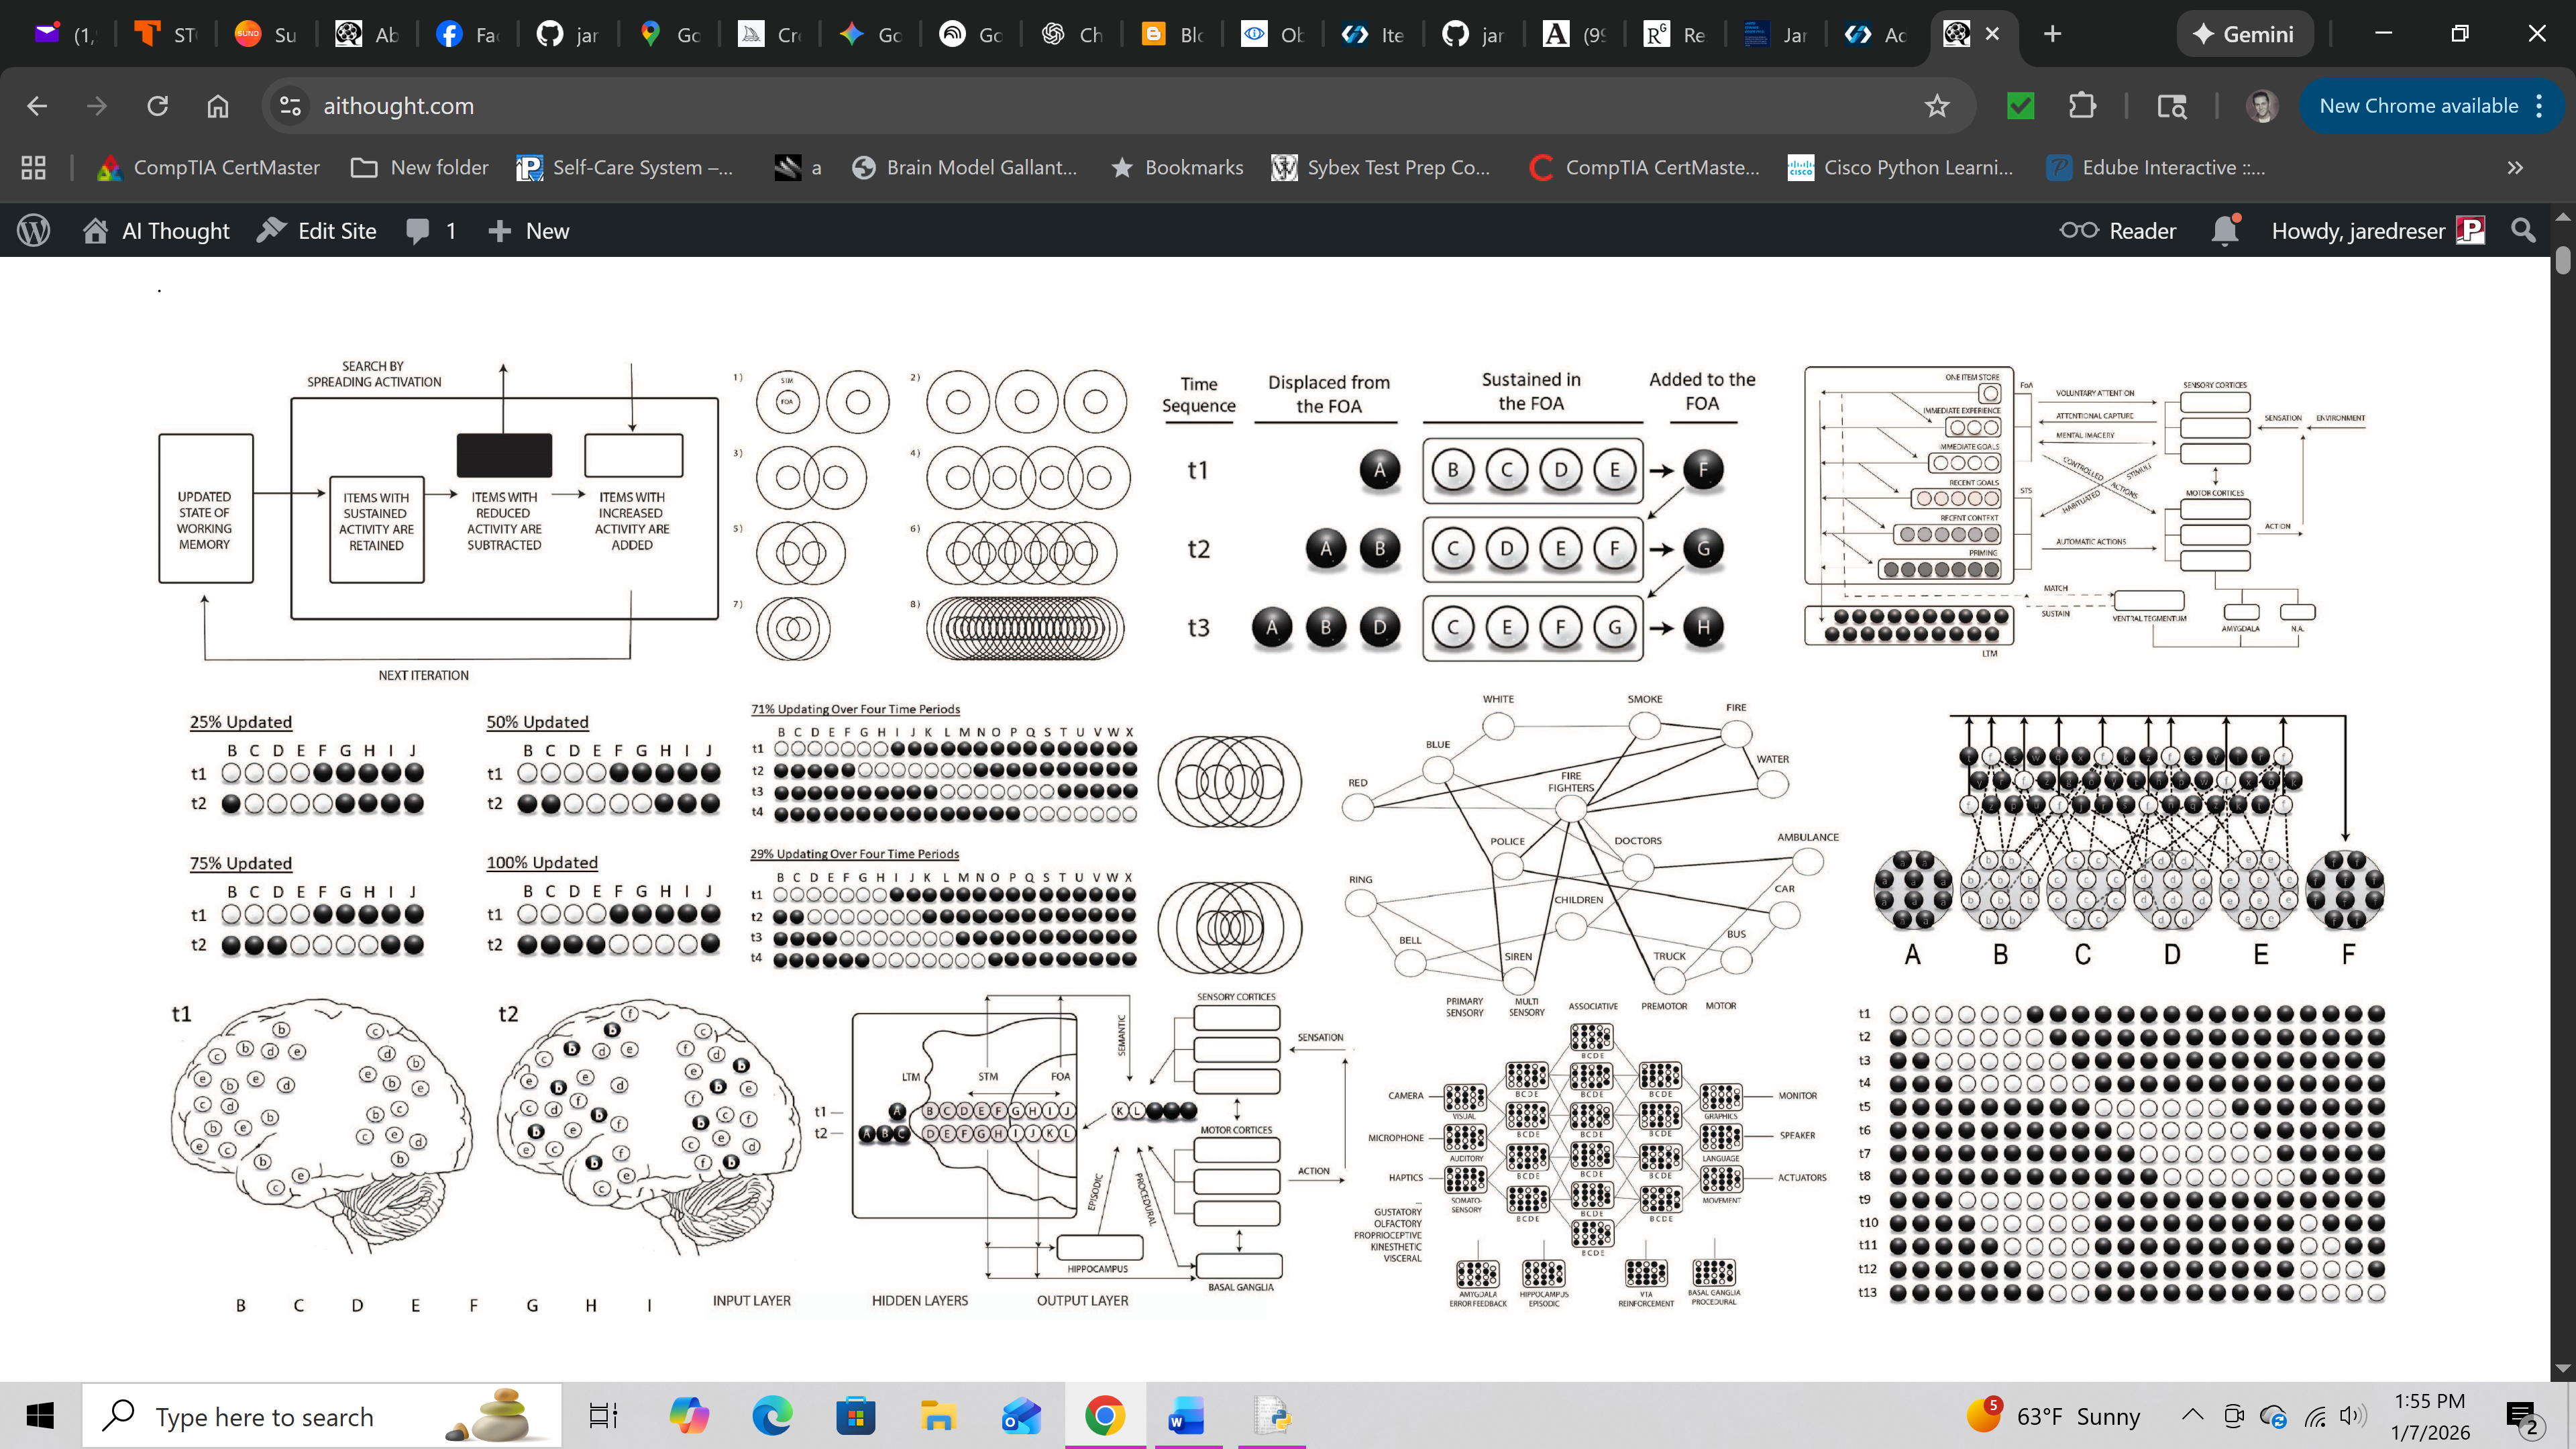This screenshot has width=2576, height=1449.
Task: Open Edit Site in the admin bar
Action: [316, 231]
